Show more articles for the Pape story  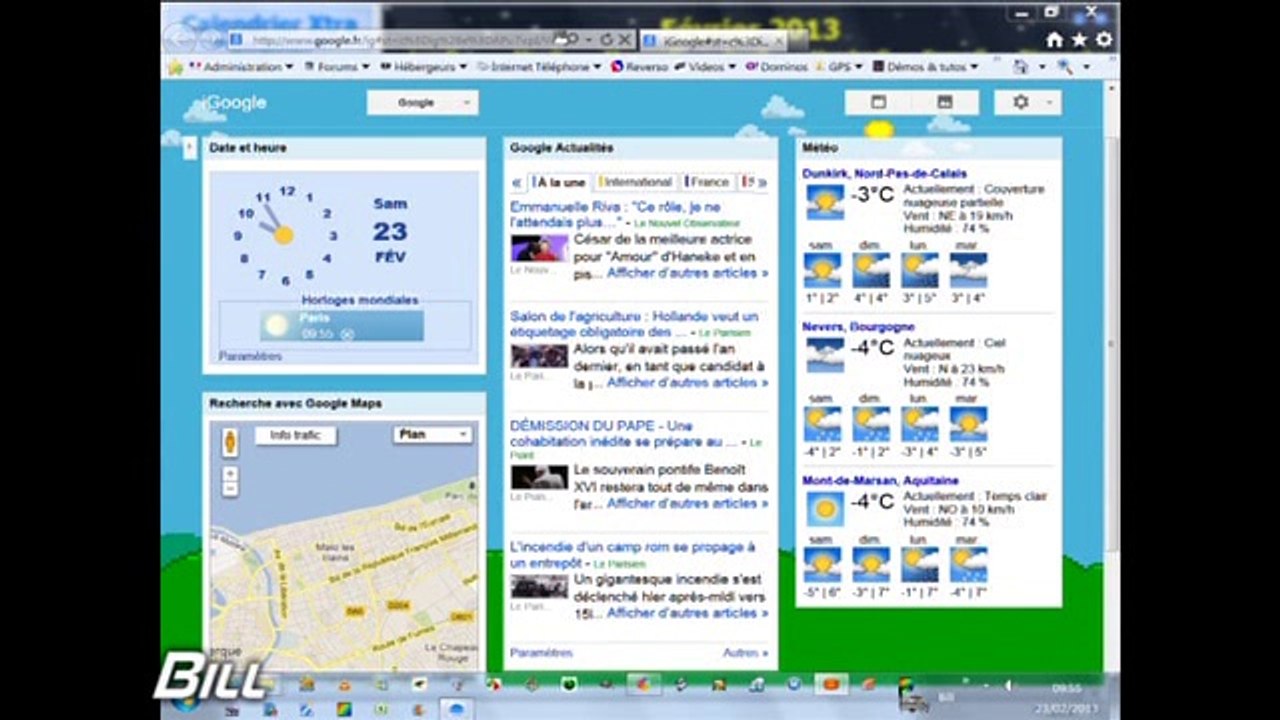[x=688, y=504]
